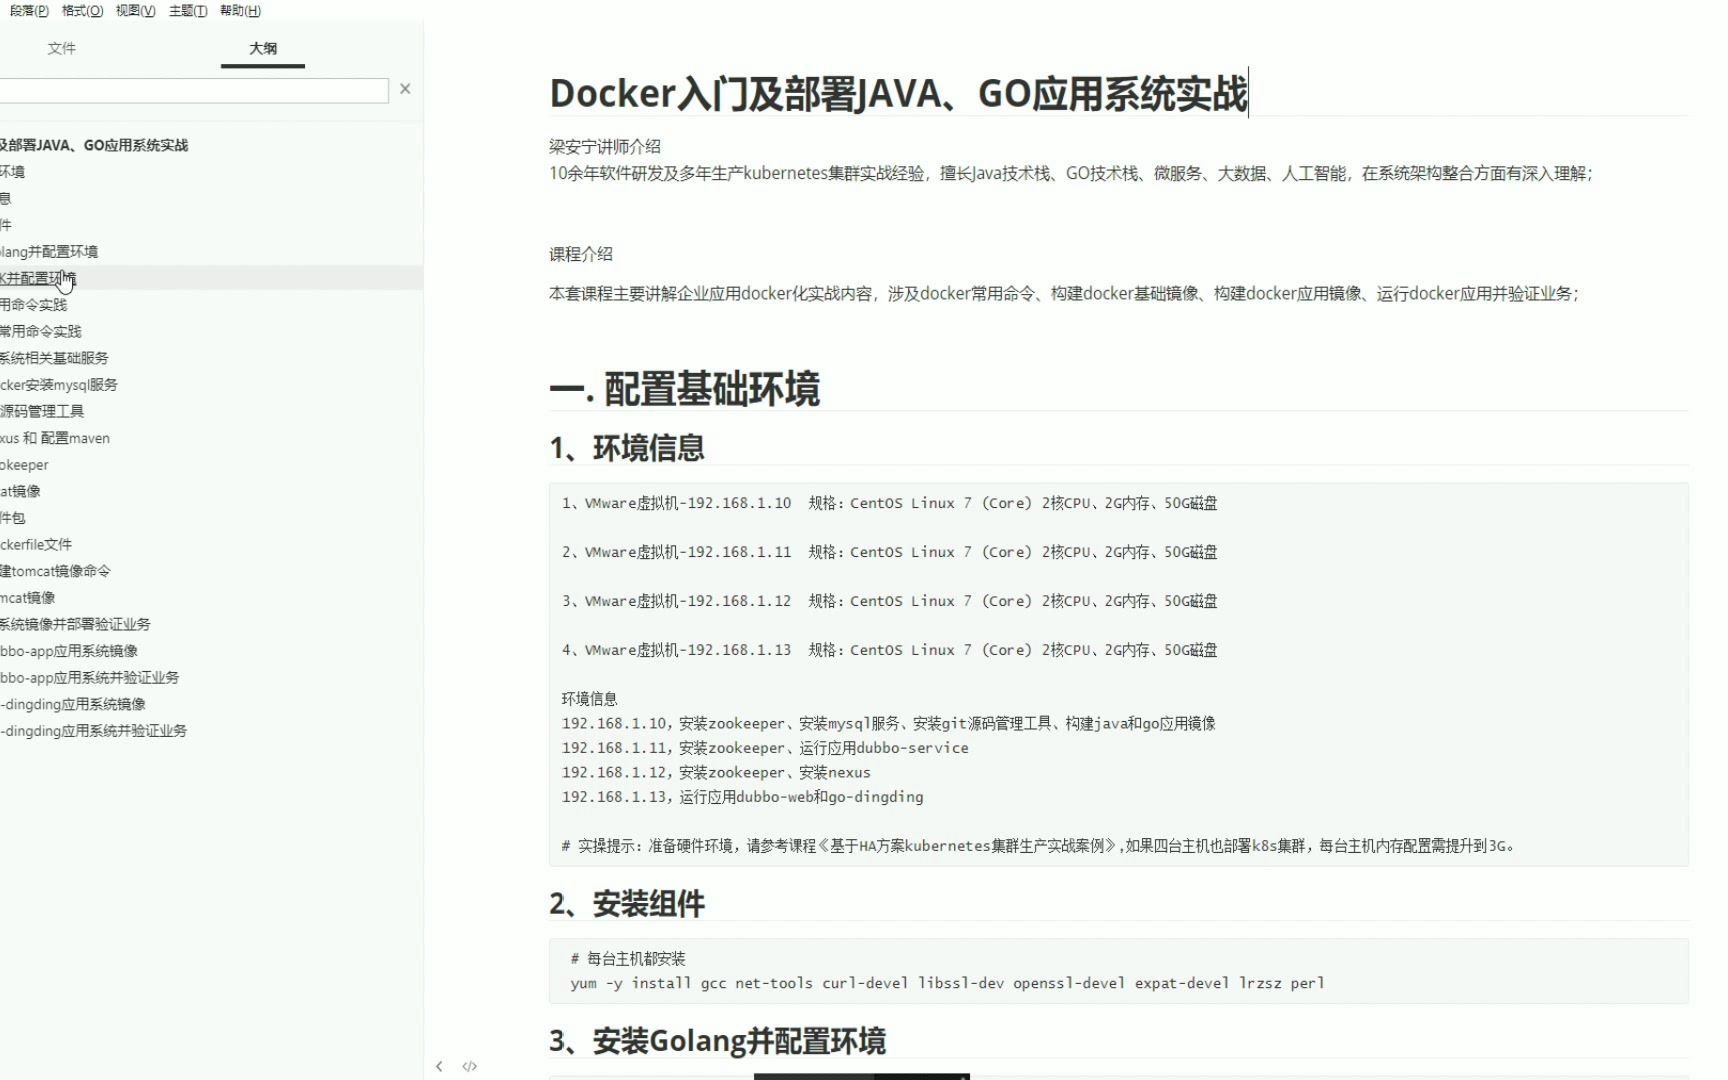This screenshot has width=1728, height=1080.
Task: Select the dubbo-app应用系统镜像 outline item
Action: tap(70, 650)
